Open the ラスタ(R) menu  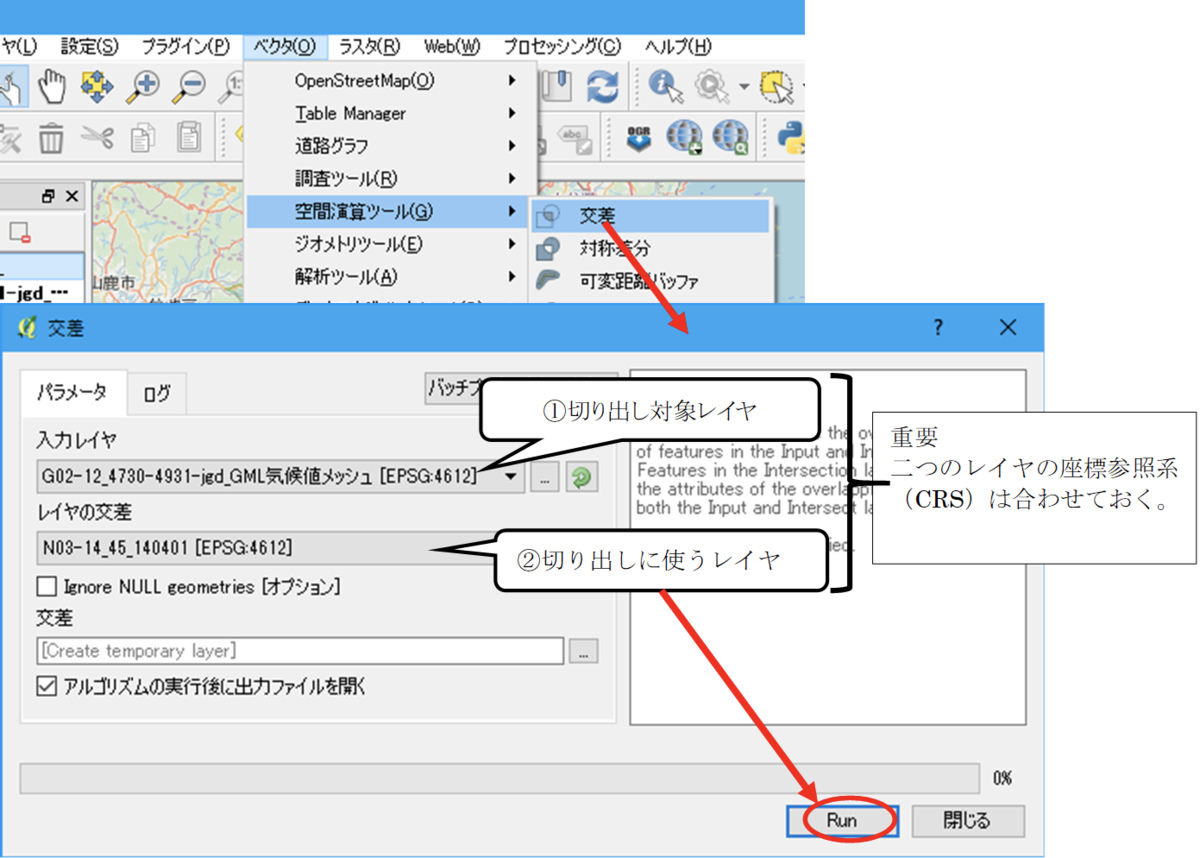[369, 47]
